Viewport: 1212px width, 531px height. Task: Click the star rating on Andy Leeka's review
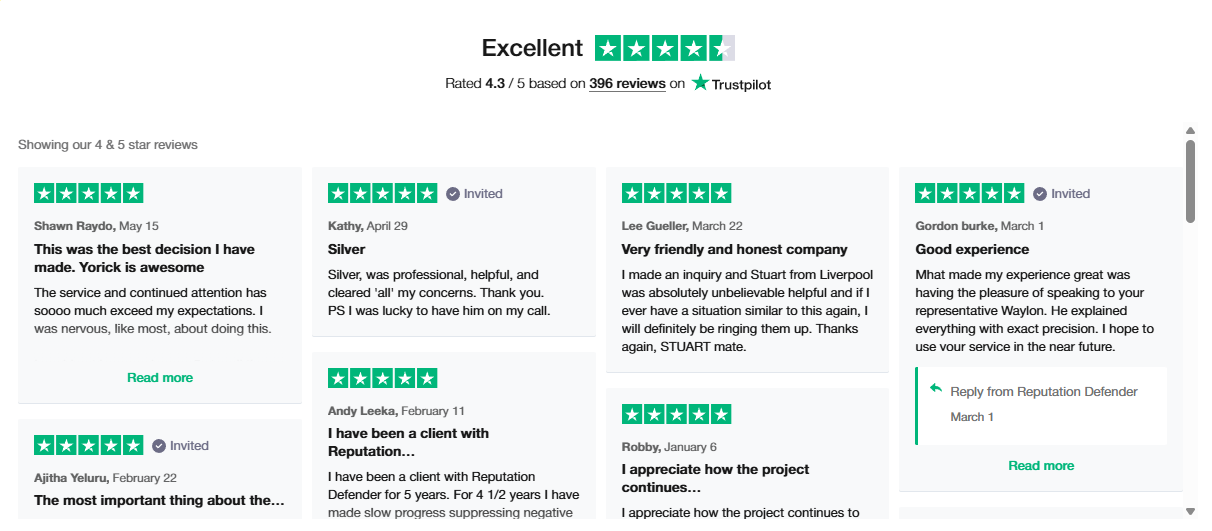[382, 378]
